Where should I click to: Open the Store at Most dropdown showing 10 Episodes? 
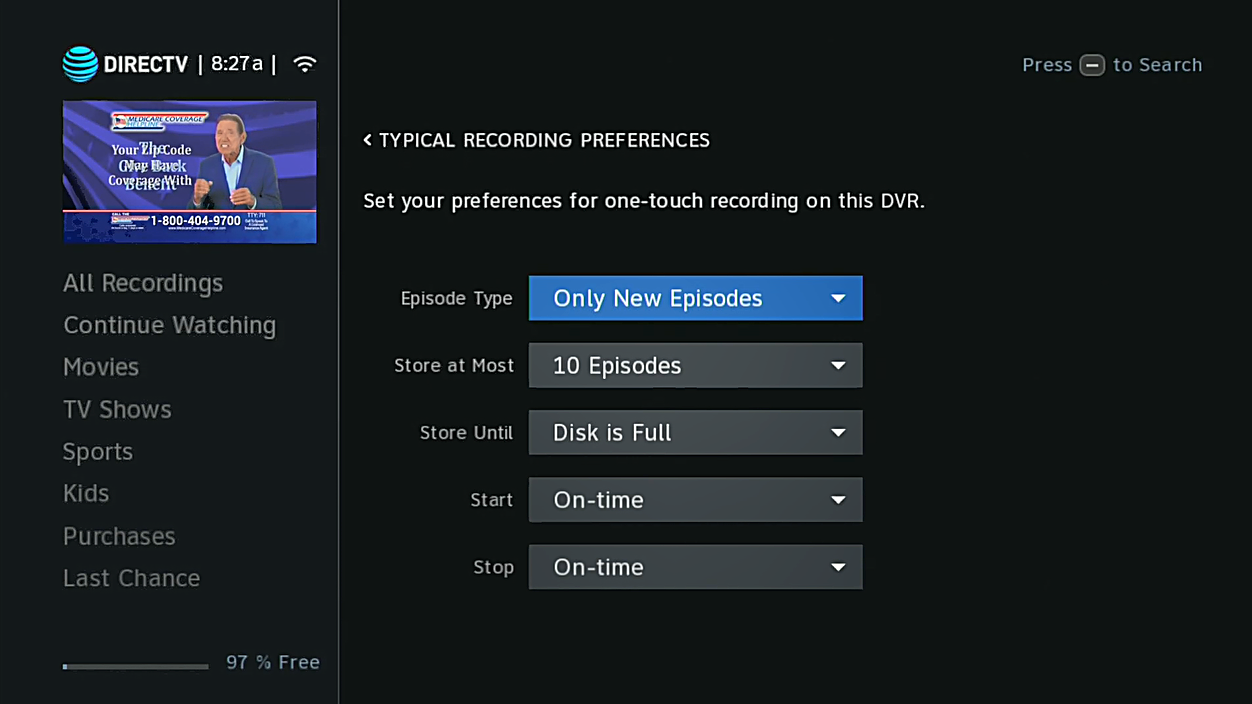[x=695, y=365]
